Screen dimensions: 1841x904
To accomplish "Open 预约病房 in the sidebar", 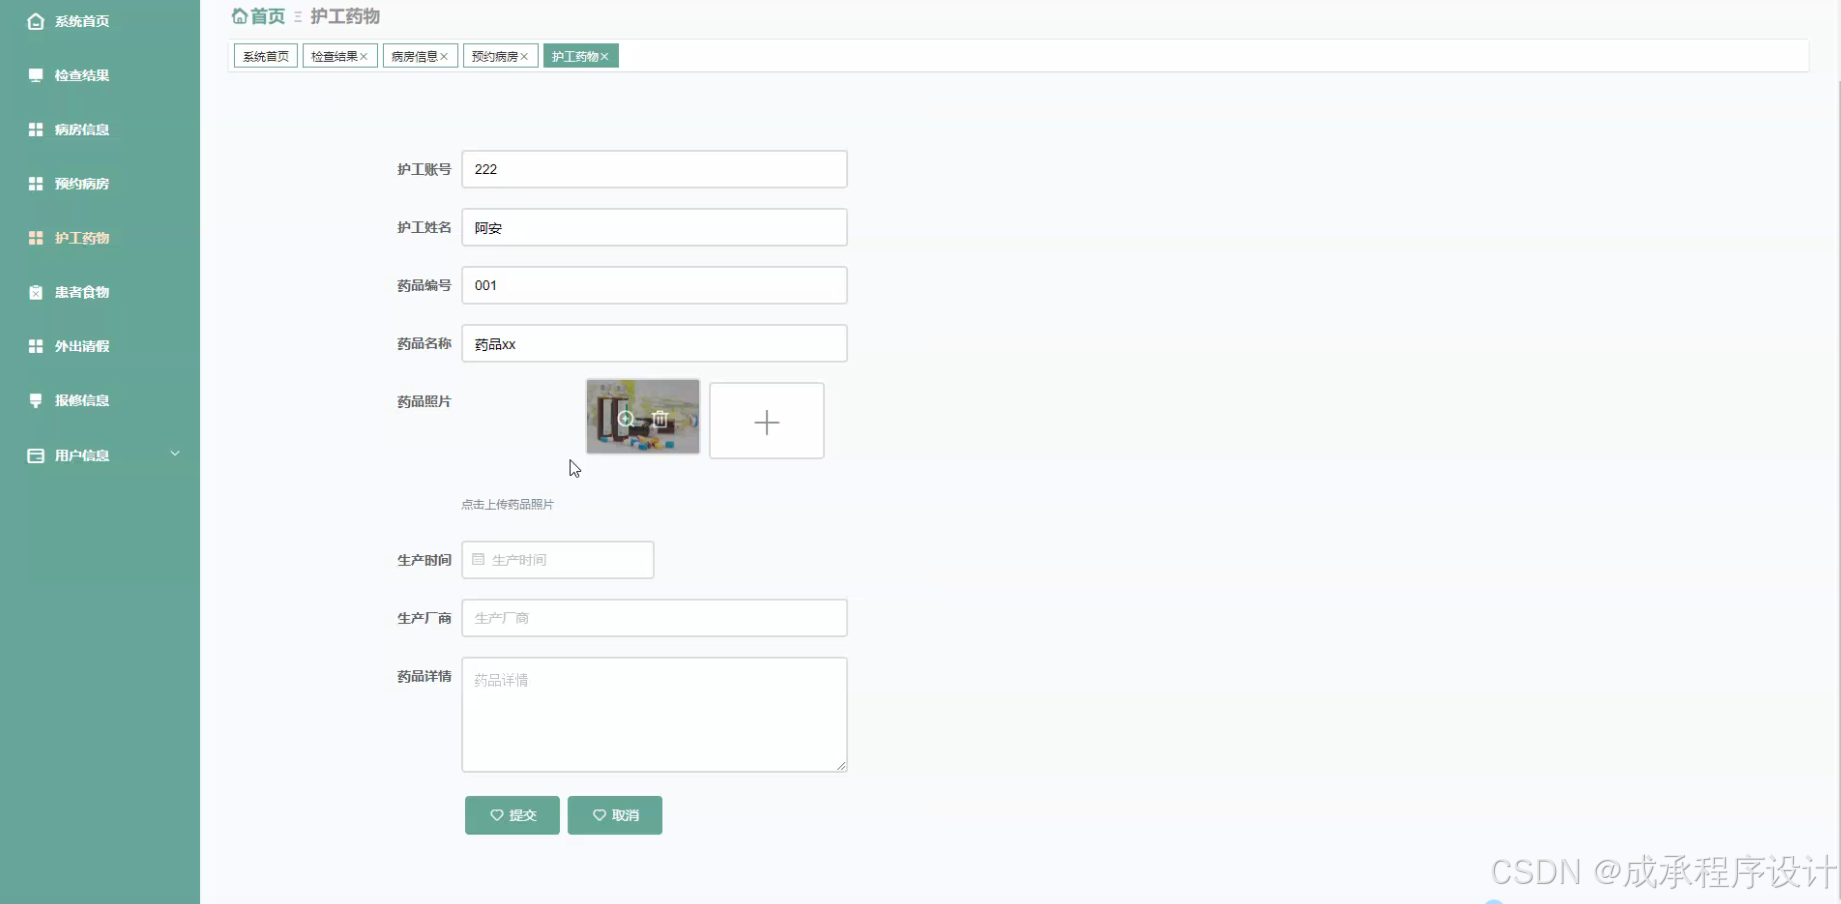I will click(x=82, y=183).
